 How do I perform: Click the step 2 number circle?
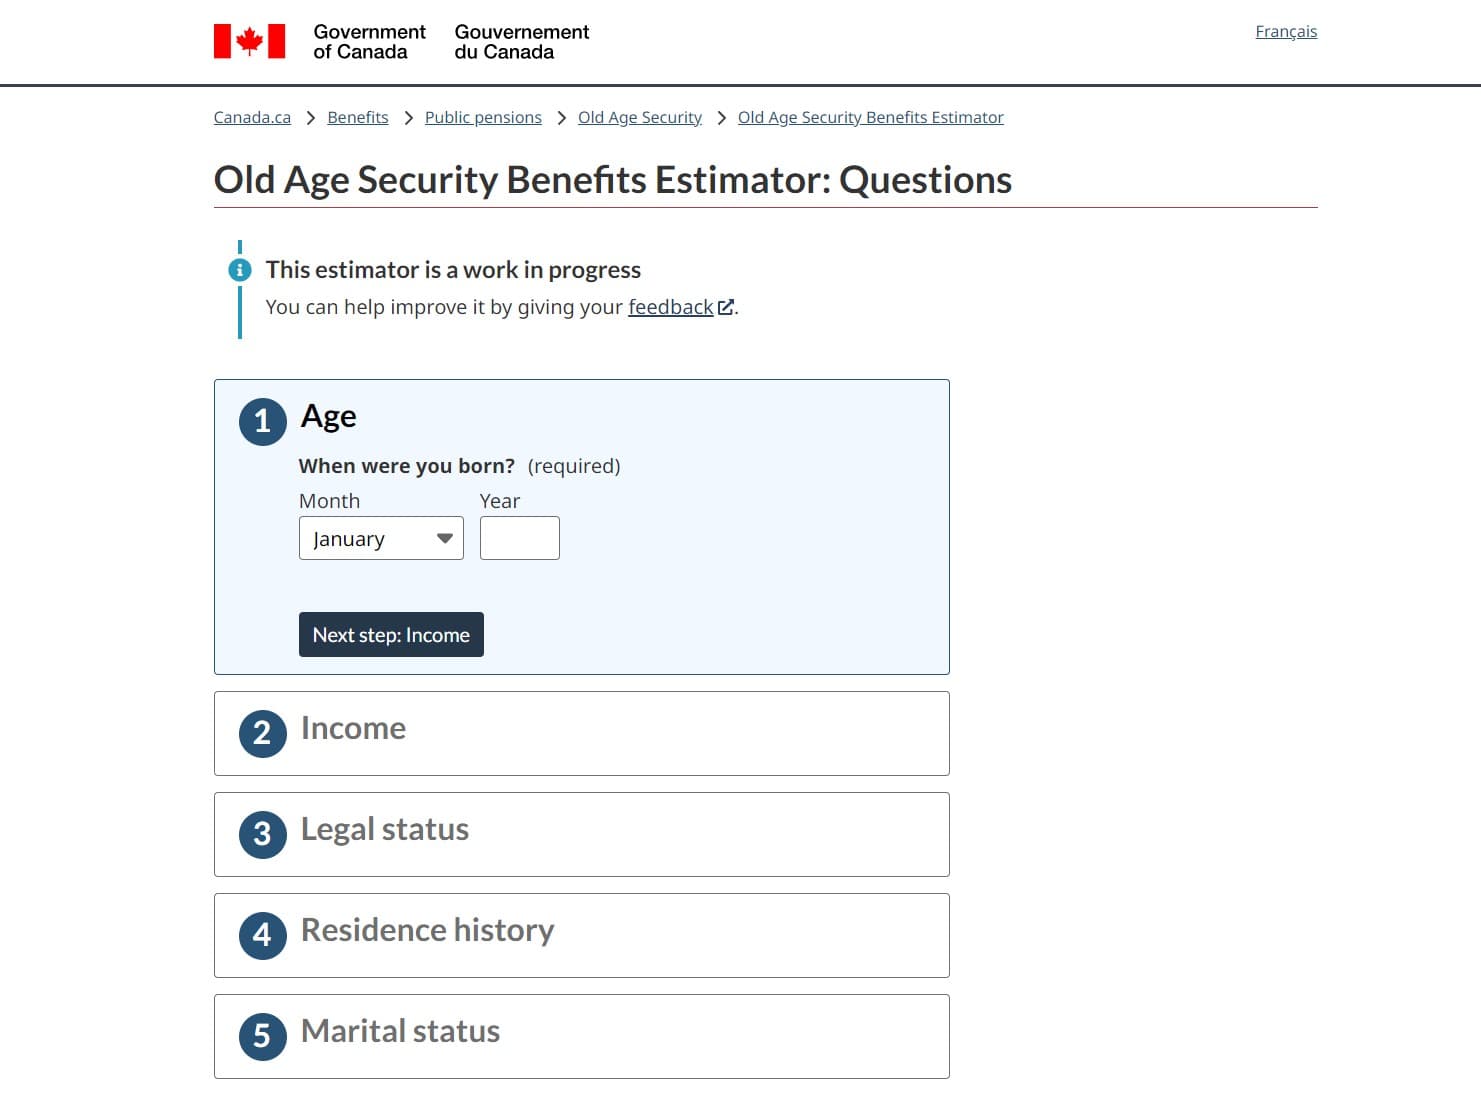[x=263, y=733]
